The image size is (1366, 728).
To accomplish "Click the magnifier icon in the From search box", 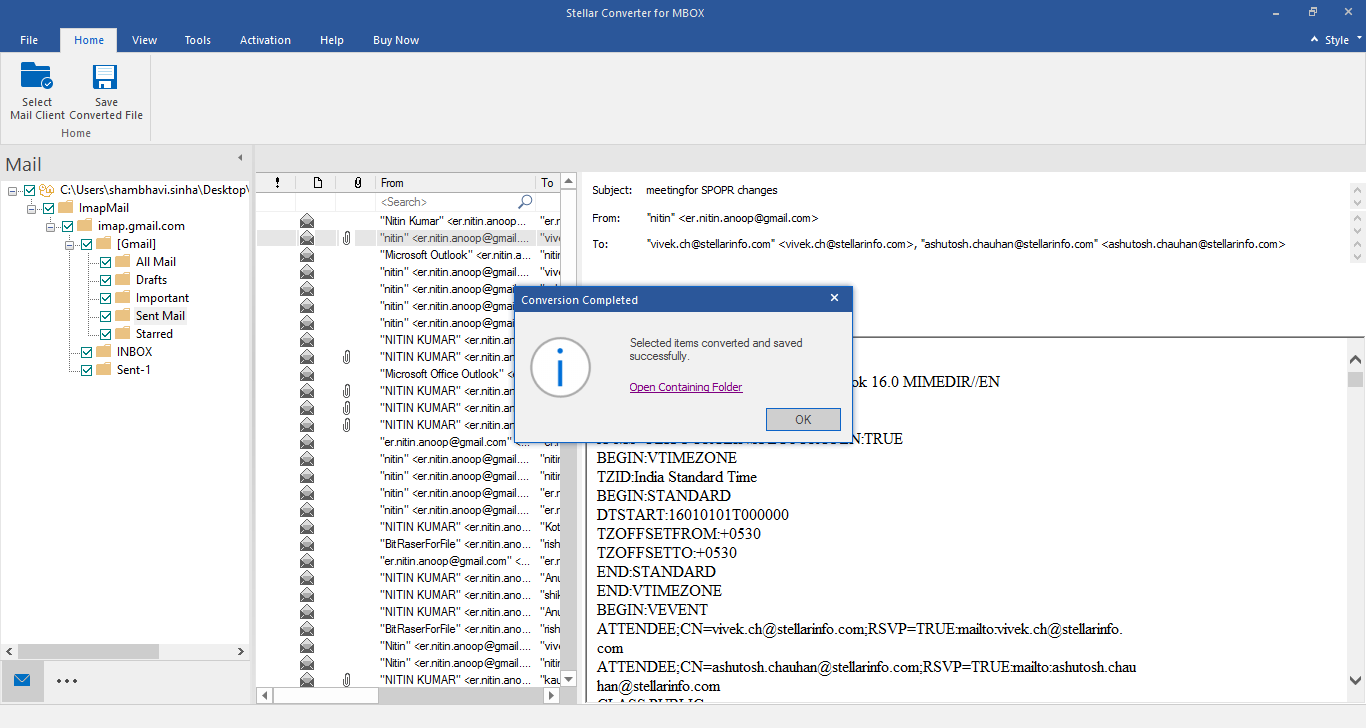I will [x=525, y=202].
